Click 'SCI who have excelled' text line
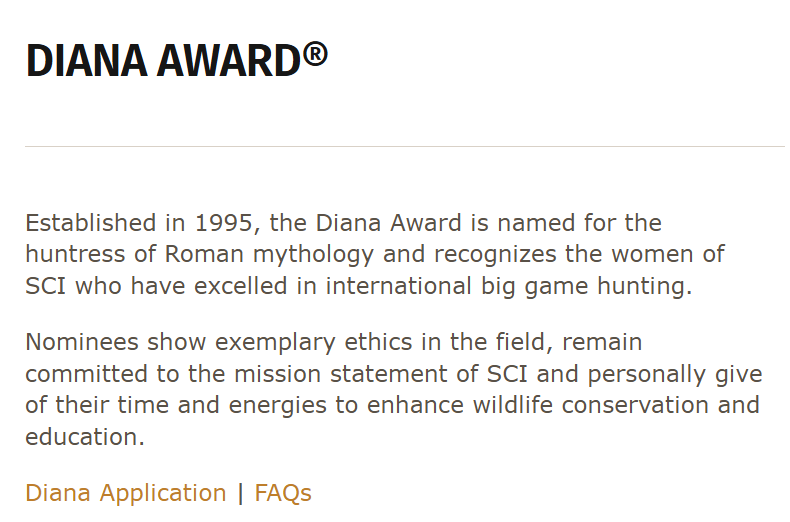This screenshot has height=522, width=790. click(156, 286)
